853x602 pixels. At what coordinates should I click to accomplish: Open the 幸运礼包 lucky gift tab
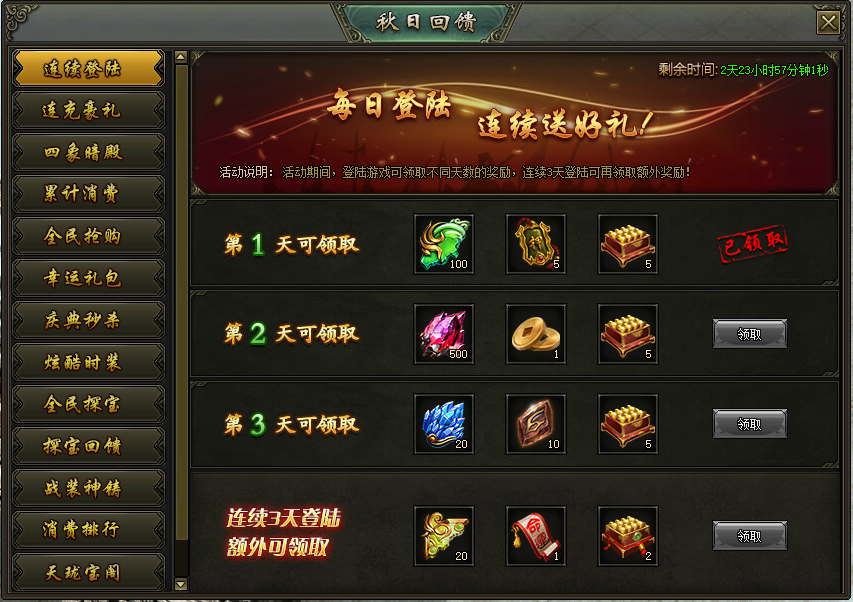click(x=88, y=278)
